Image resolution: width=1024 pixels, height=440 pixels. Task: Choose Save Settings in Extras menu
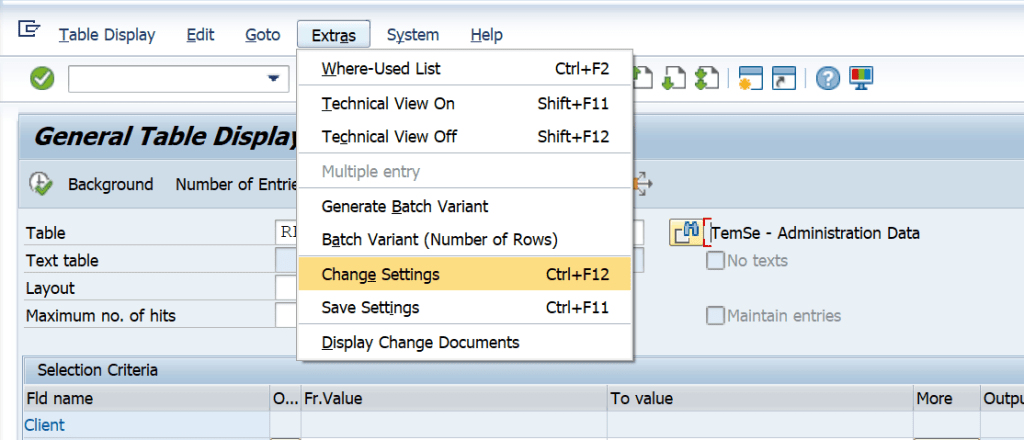coord(465,307)
